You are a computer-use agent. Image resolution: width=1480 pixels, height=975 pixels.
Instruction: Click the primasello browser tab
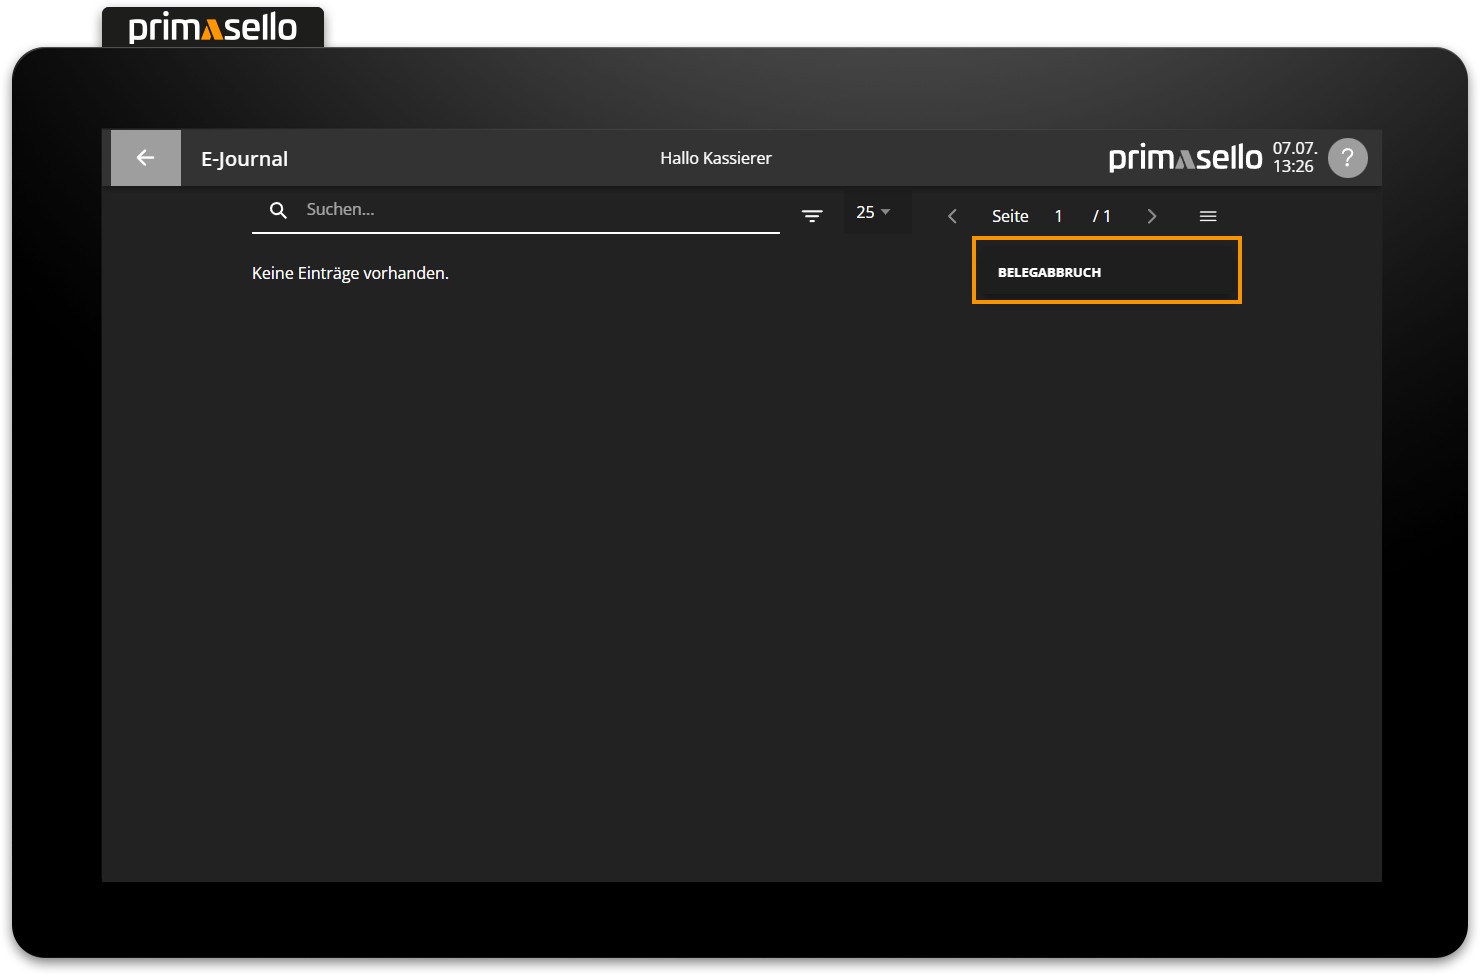coord(212,26)
